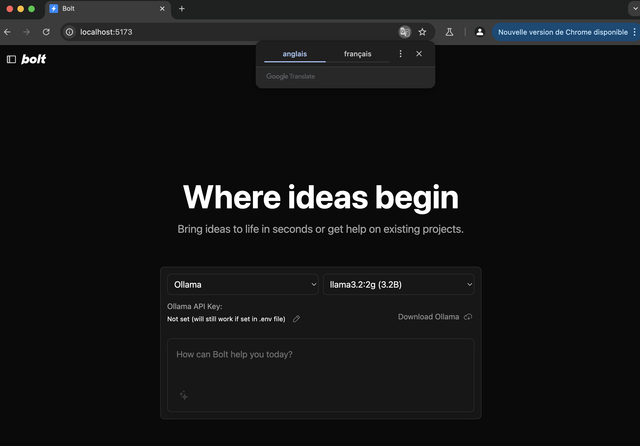Bookmark this page with the star icon
This screenshot has height=446, width=640.
[x=422, y=32]
